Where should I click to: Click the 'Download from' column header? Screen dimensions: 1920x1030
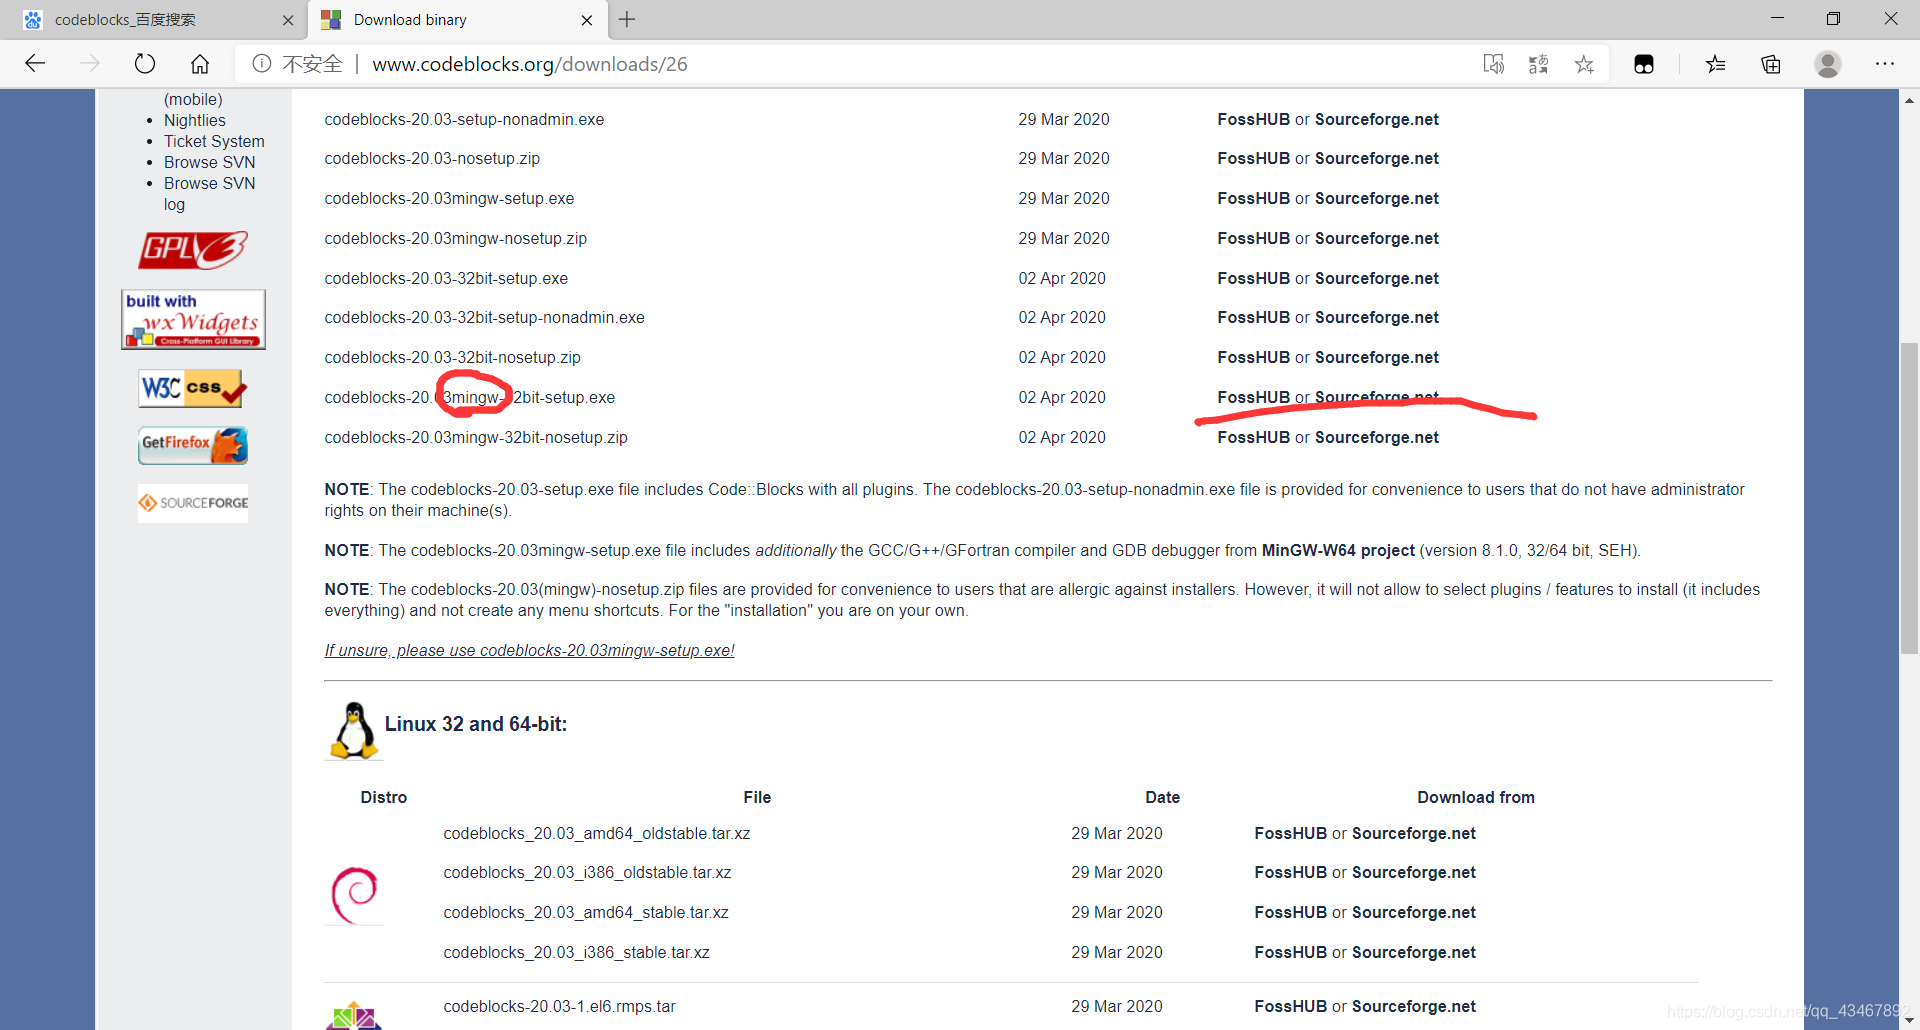[1476, 797]
